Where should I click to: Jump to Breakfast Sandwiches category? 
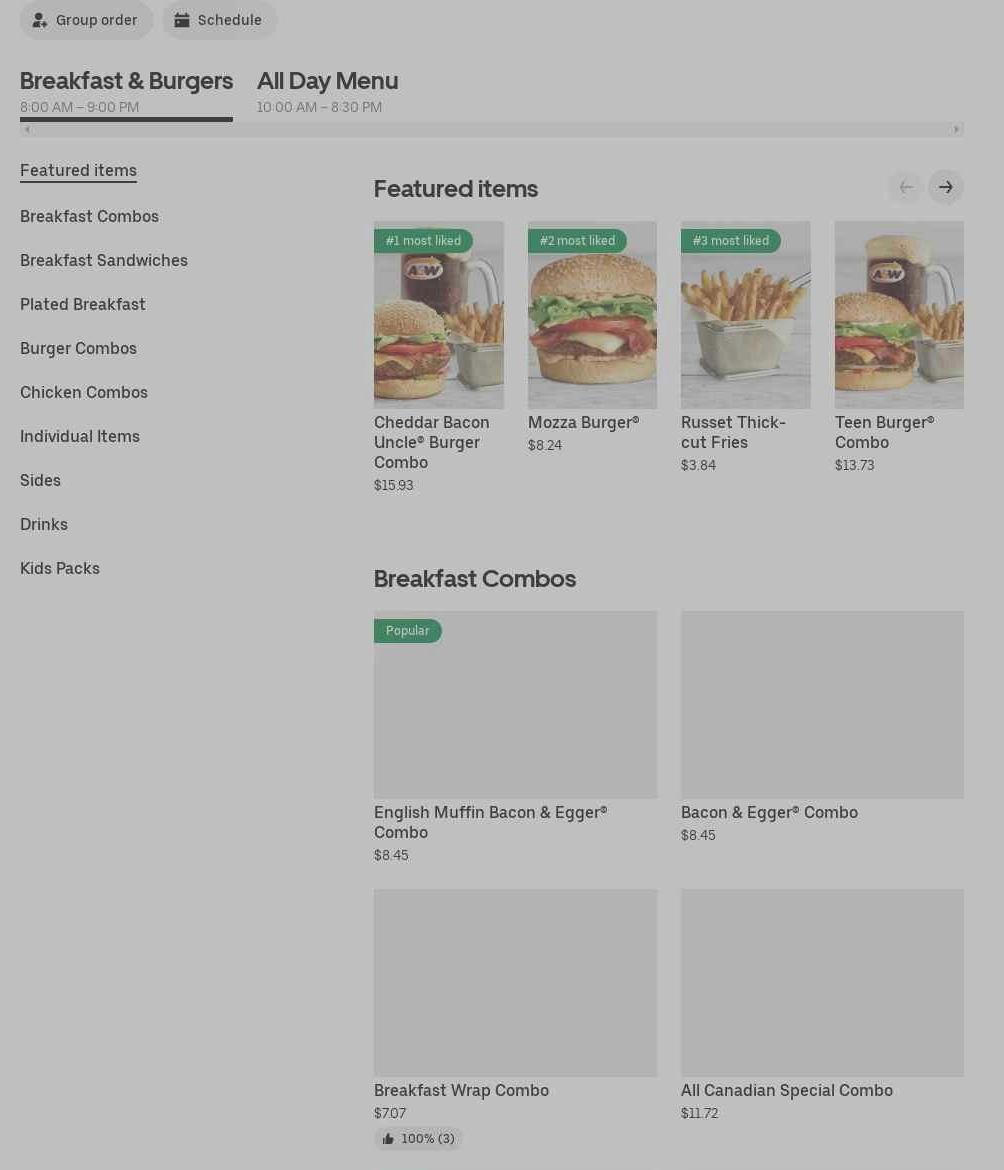[x=104, y=260]
